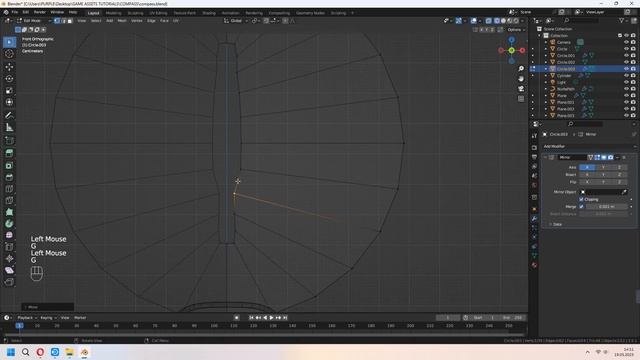The height and width of the screenshot is (360, 640).
Task: Click the eyedropper for Mirror Object
Action: tap(624, 192)
